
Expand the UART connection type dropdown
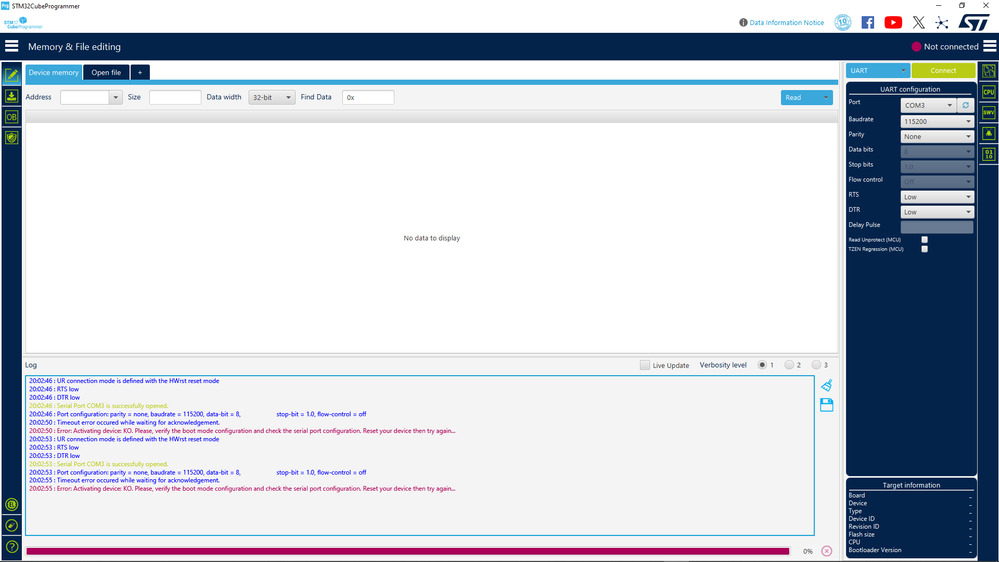877,71
